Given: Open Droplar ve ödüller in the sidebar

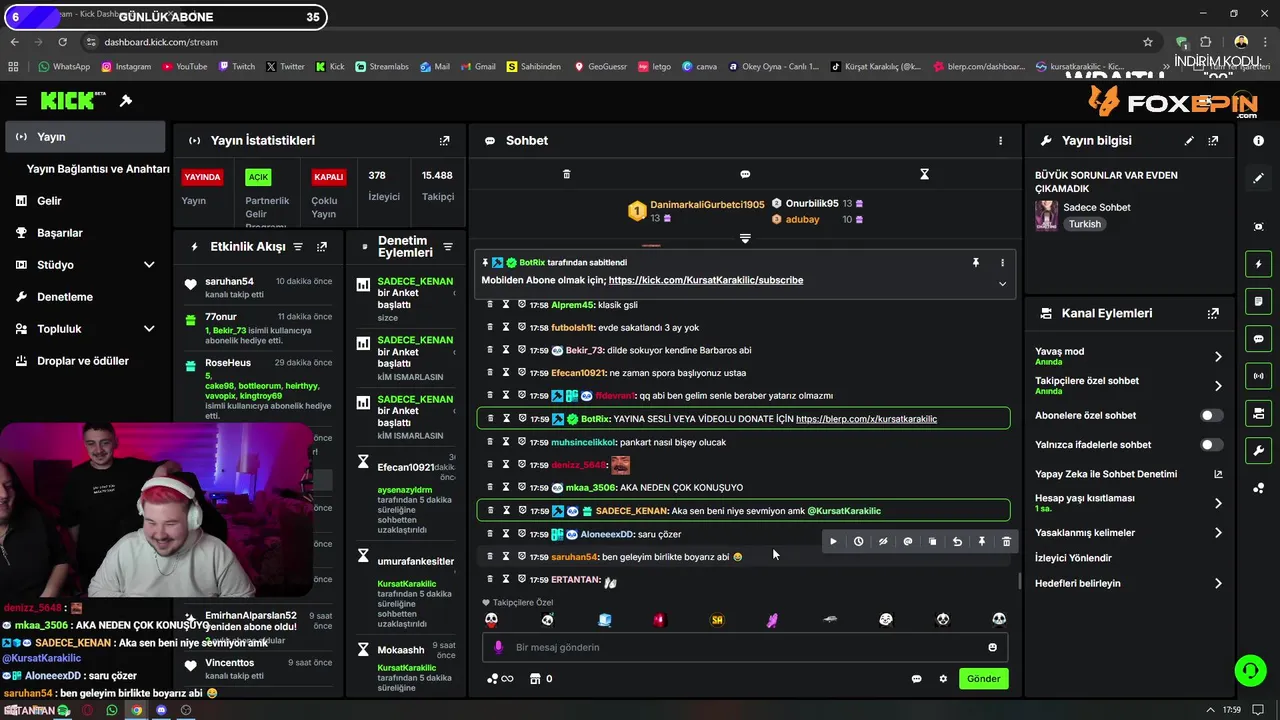Looking at the screenshot, I should (x=85, y=361).
